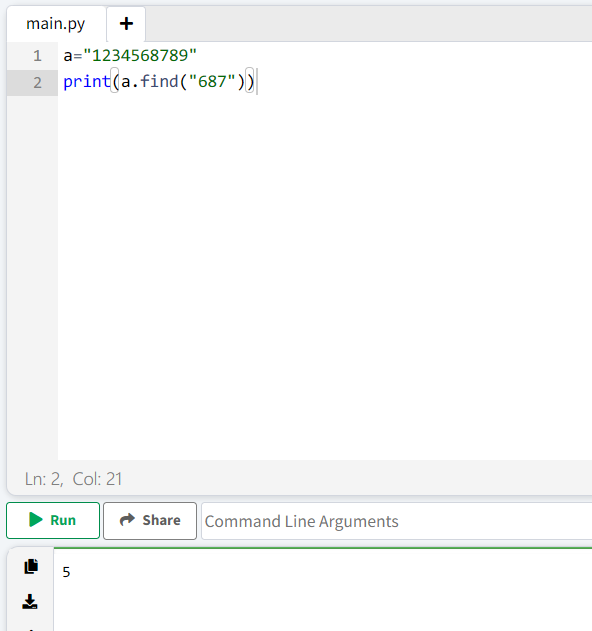Viewport: 592px width, 631px height.
Task: Click the output value 5
Action: point(66,572)
